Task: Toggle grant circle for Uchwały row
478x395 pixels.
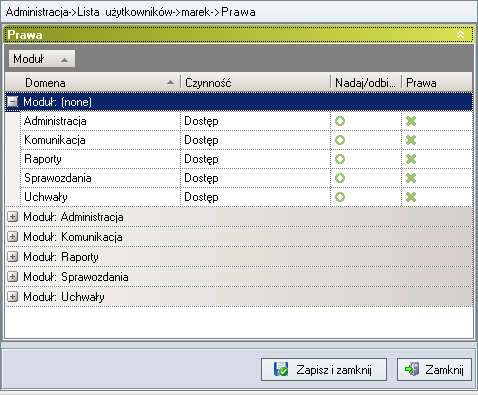Action: [x=340, y=197]
